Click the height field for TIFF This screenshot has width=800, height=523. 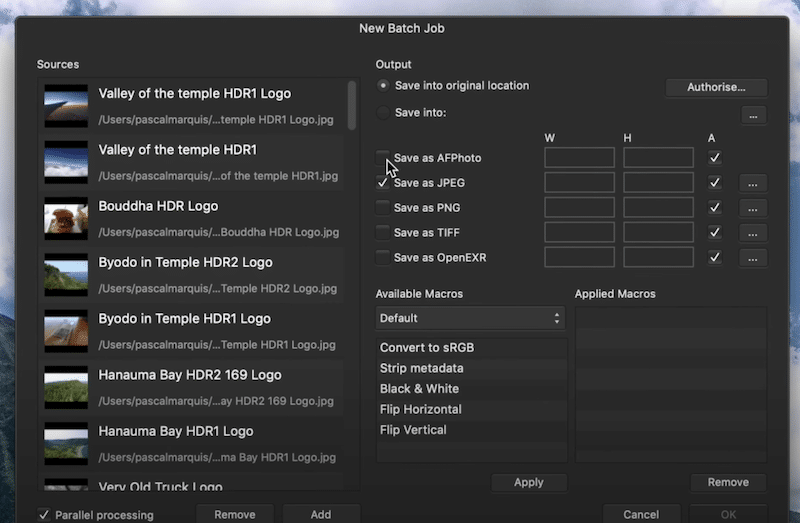point(658,233)
